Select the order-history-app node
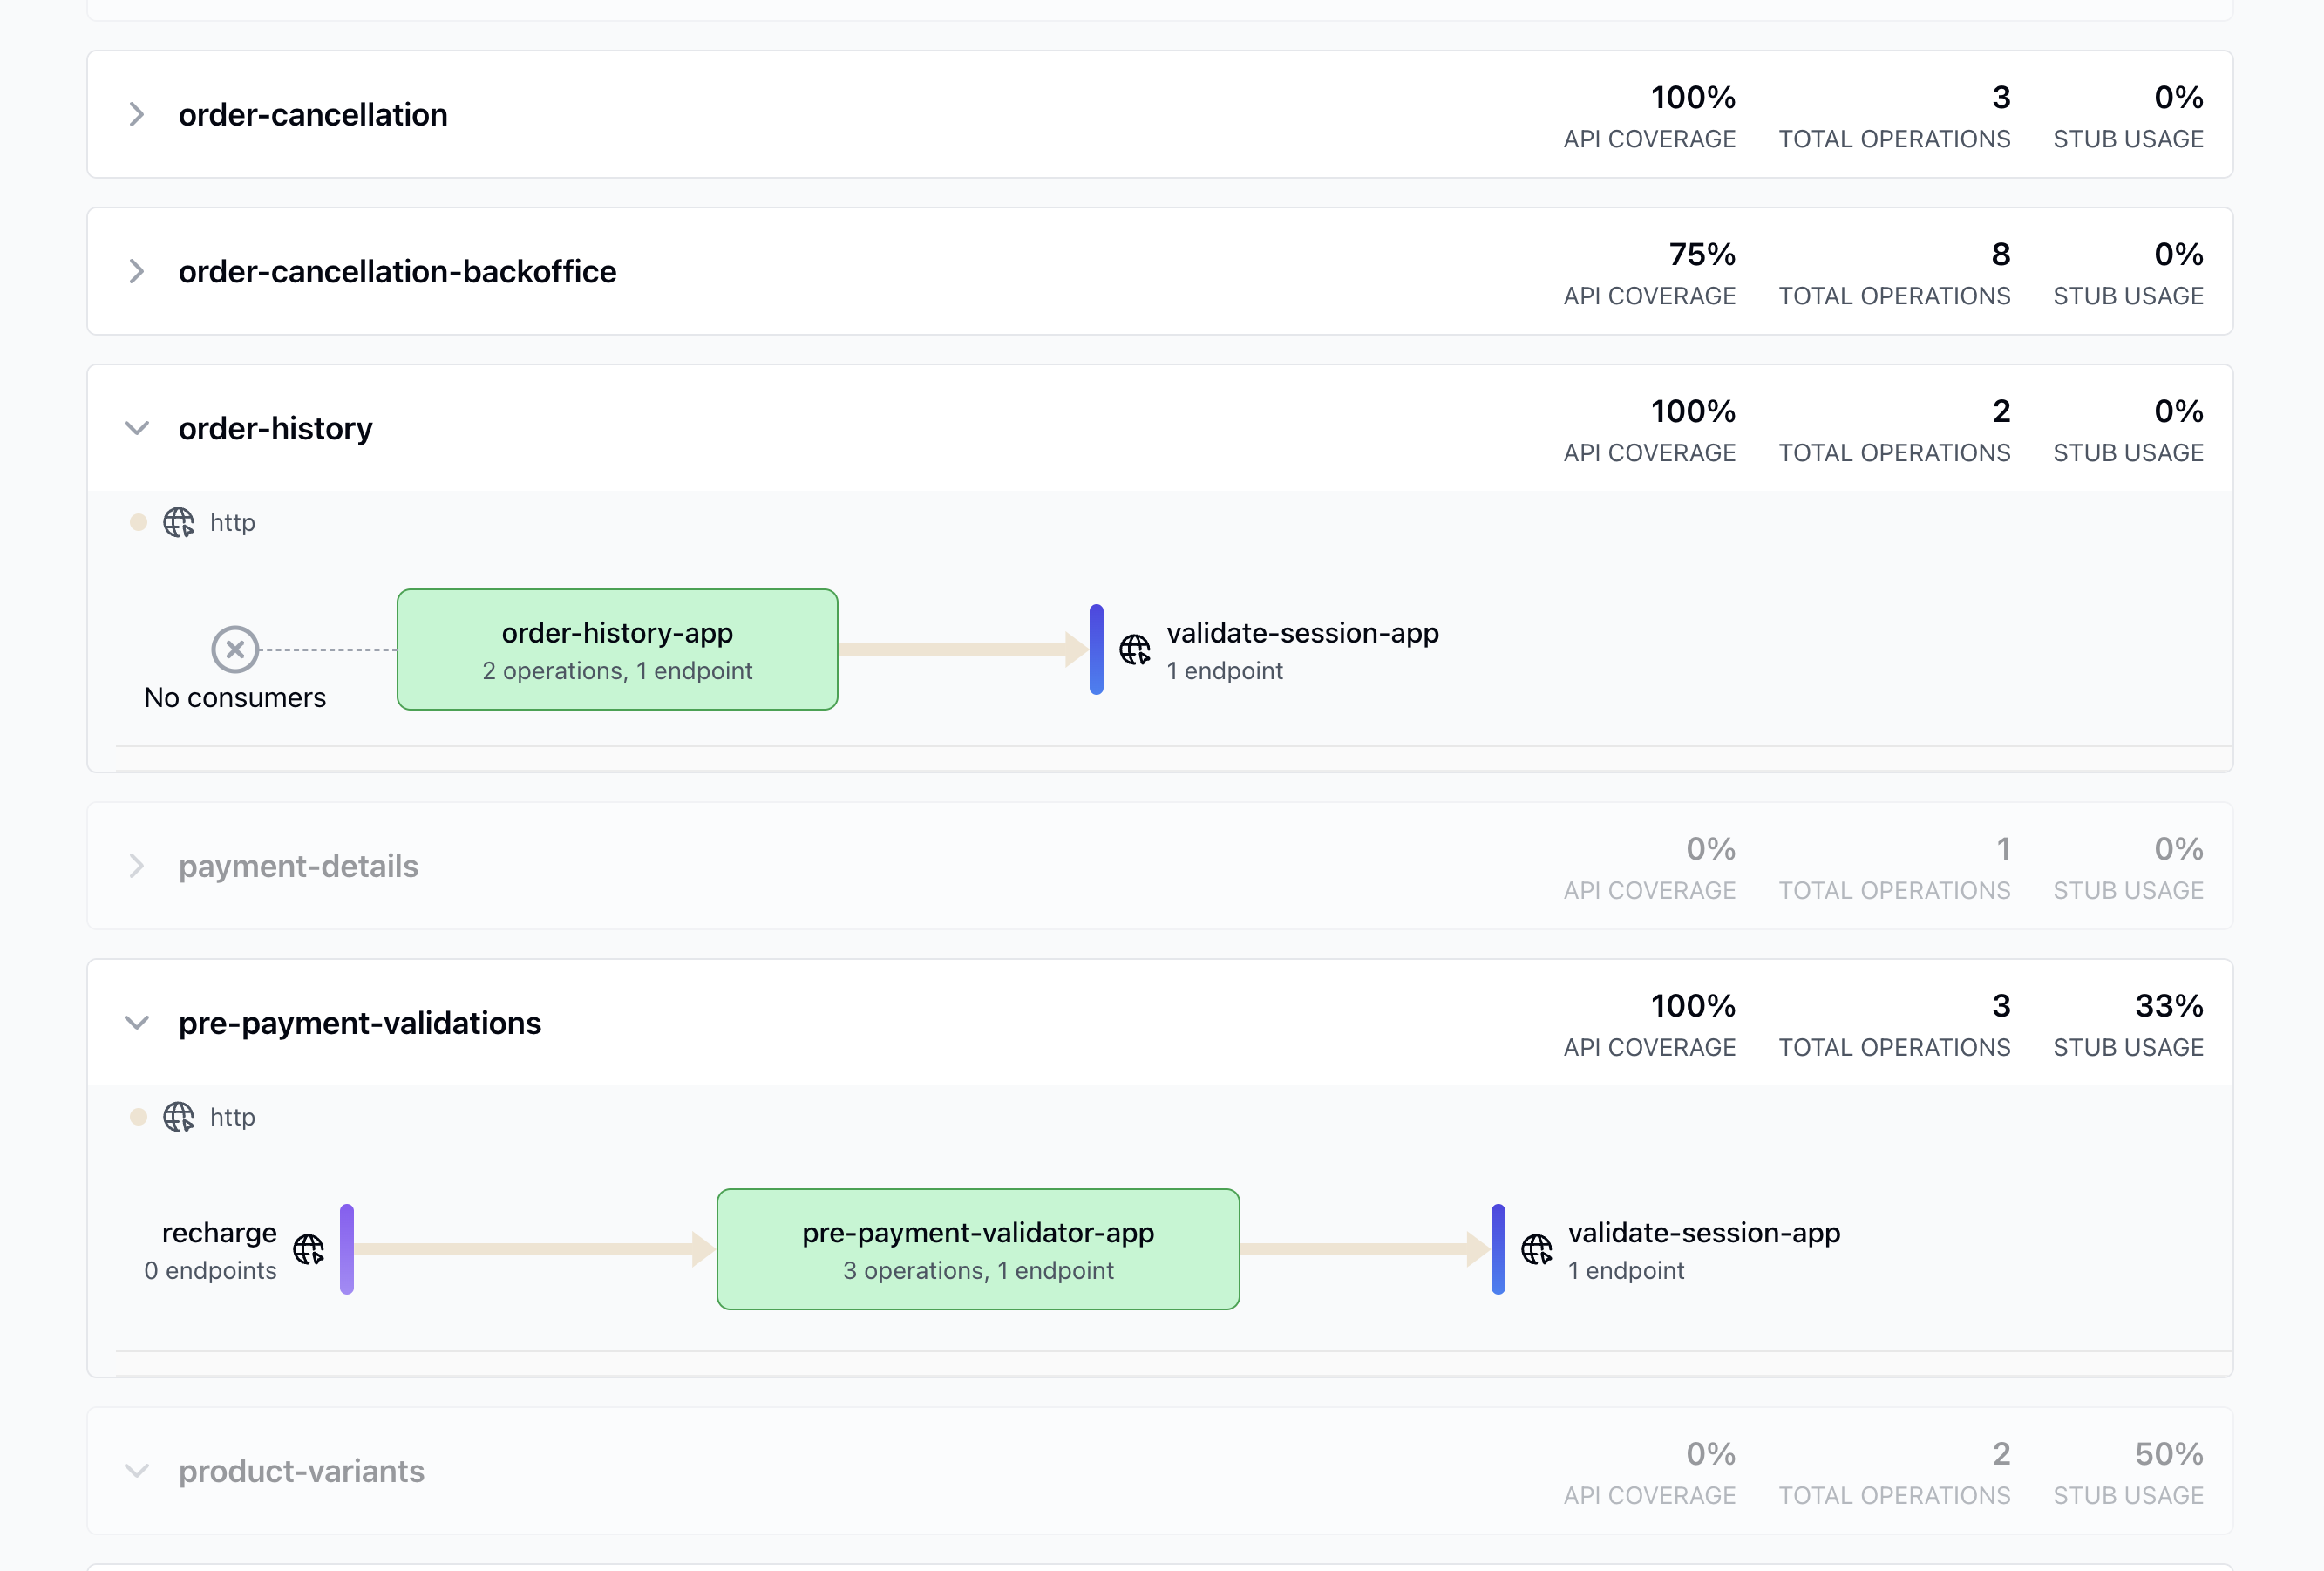Screen dimensions: 2324x1571 pyautogui.click(x=617, y=650)
